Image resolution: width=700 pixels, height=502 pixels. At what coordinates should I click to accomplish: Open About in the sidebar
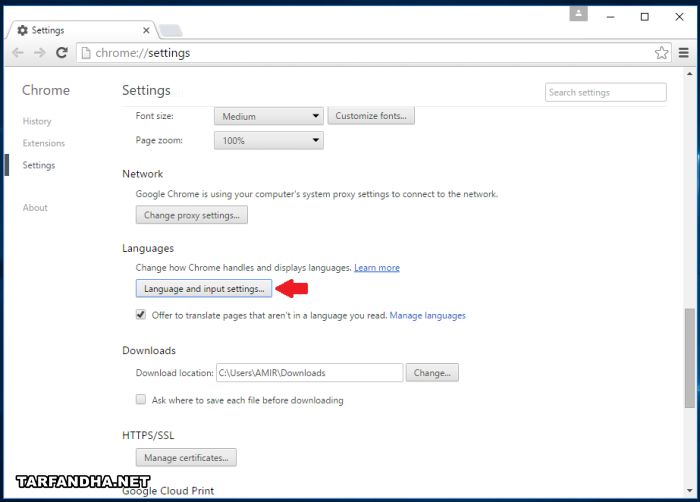tap(35, 208)
